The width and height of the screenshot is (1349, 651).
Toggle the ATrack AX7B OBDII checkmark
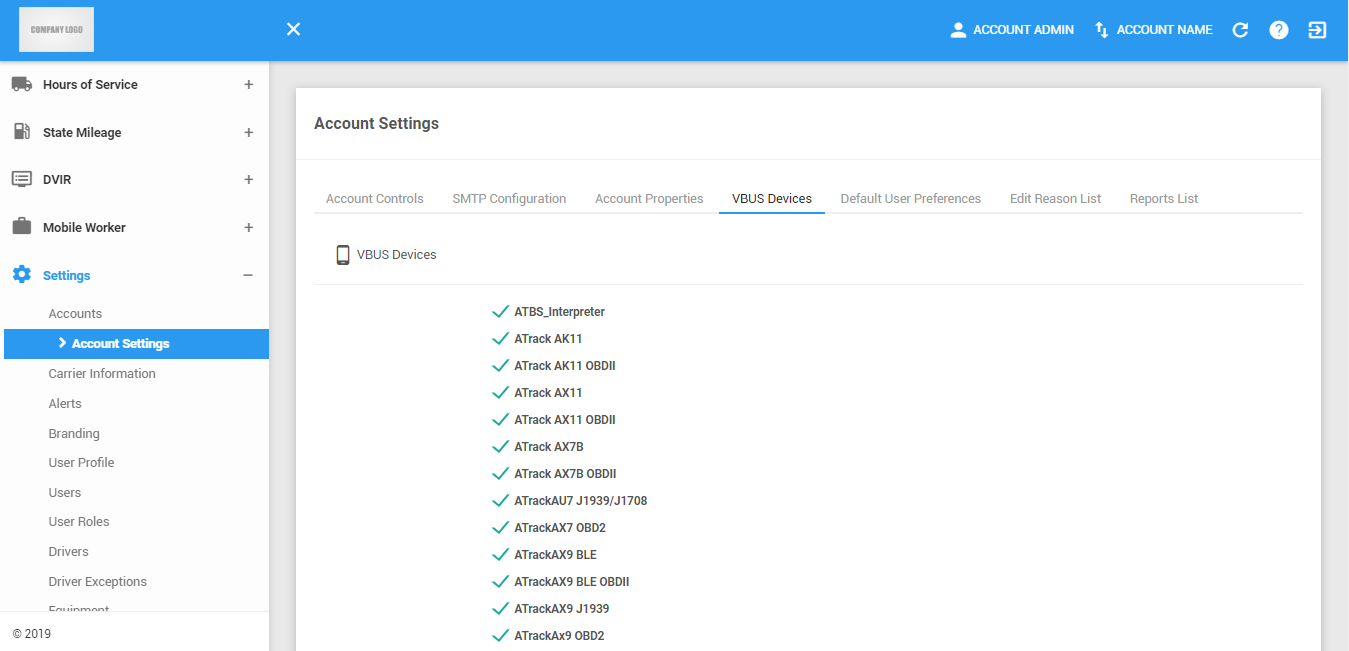(501, 474)
